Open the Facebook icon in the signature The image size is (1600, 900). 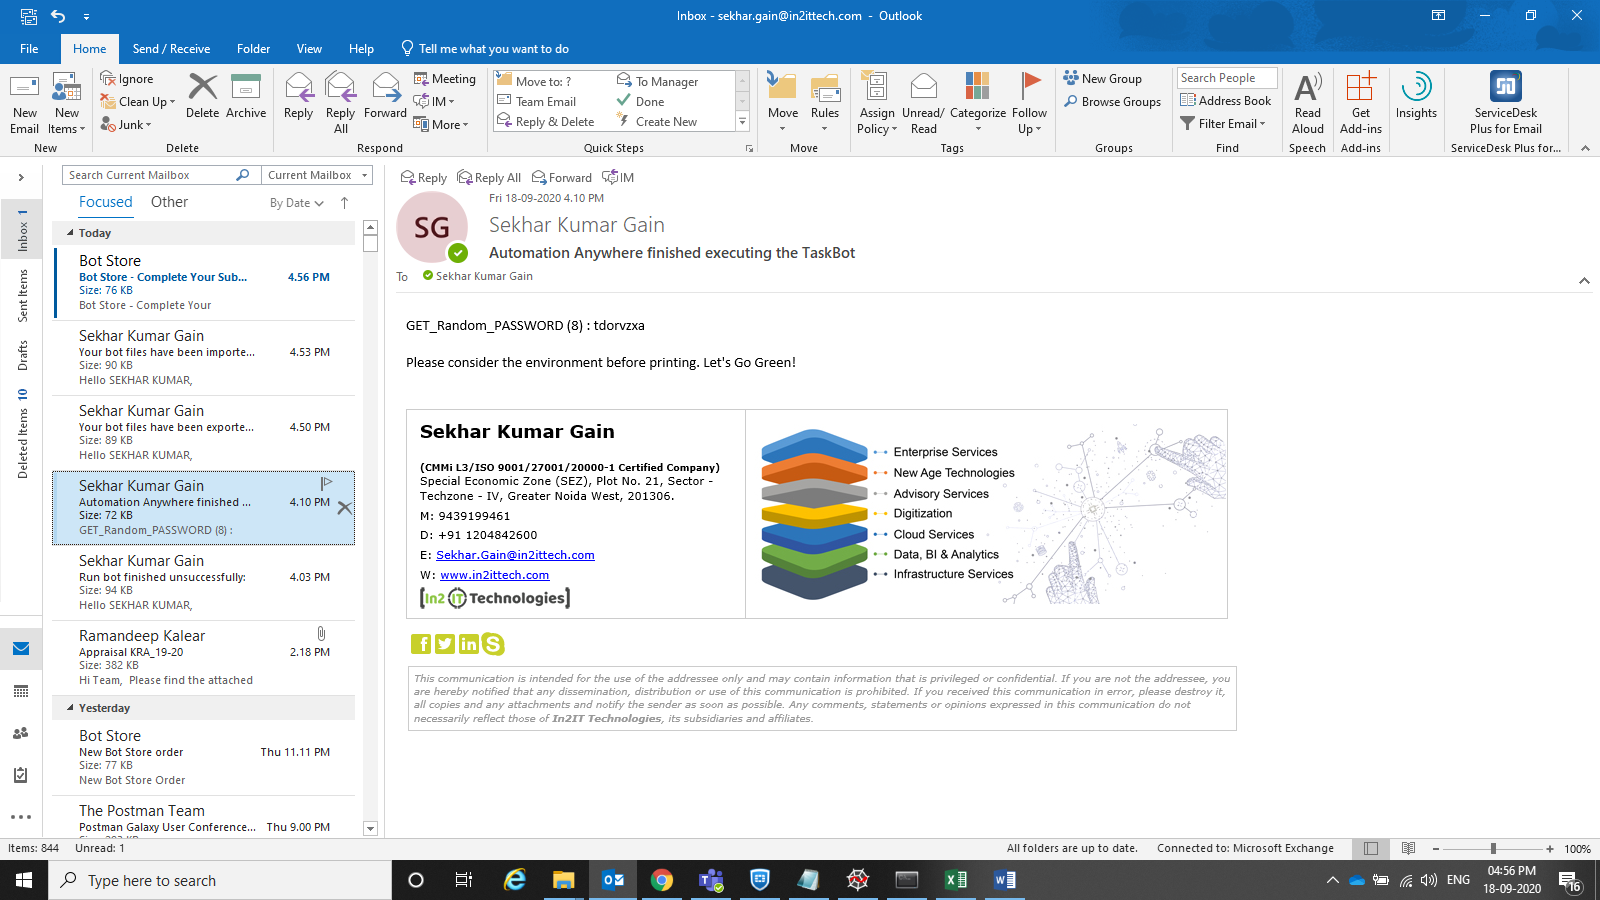click(421, 644)
